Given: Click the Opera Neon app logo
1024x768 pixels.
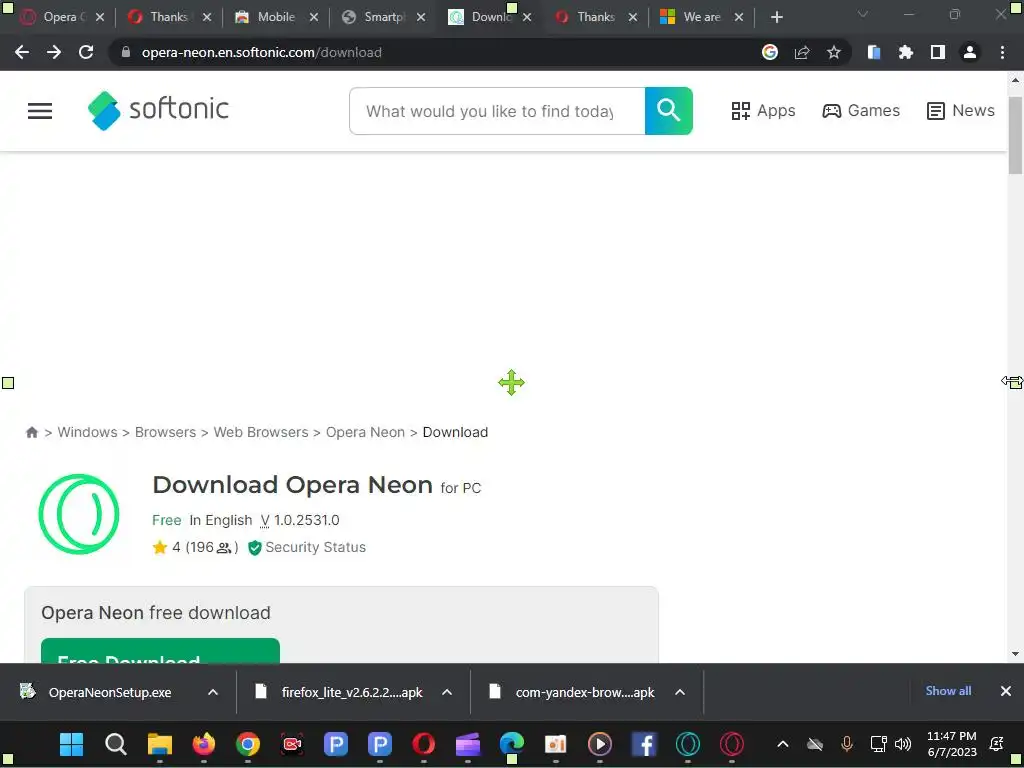Looking at the screenshot, I should 79,515.
